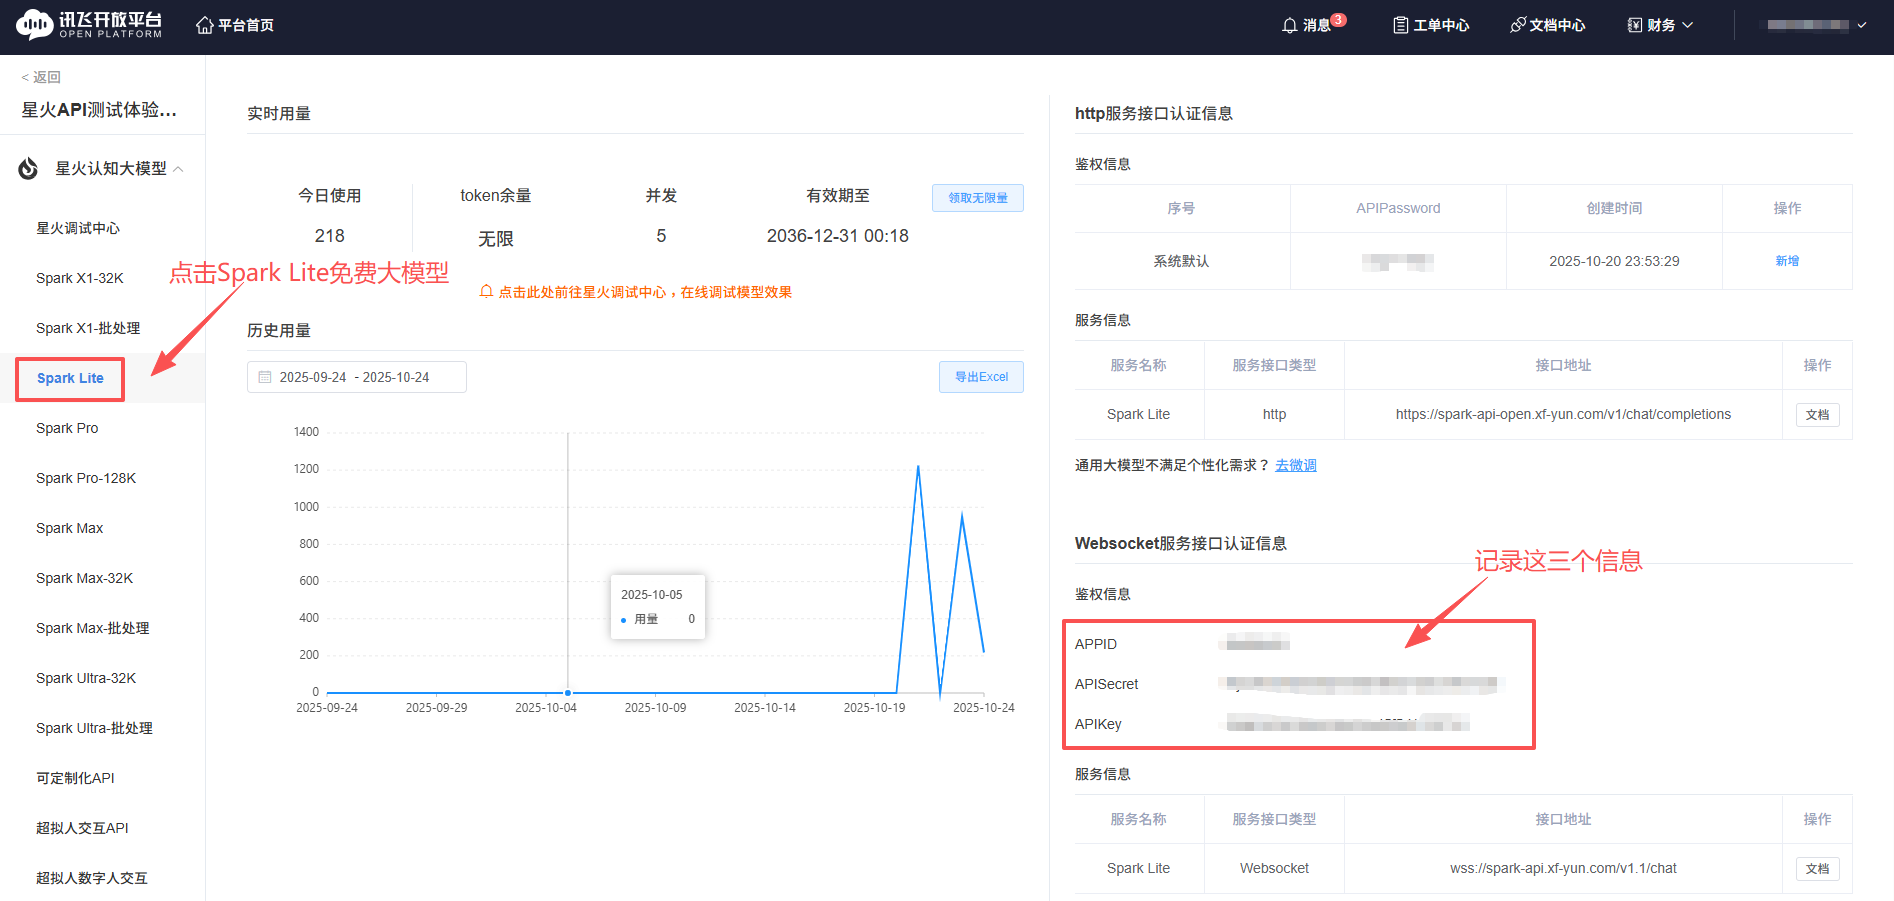
Task: Select Spark X1-32K in the sidebar
Action: click(80, 278)
